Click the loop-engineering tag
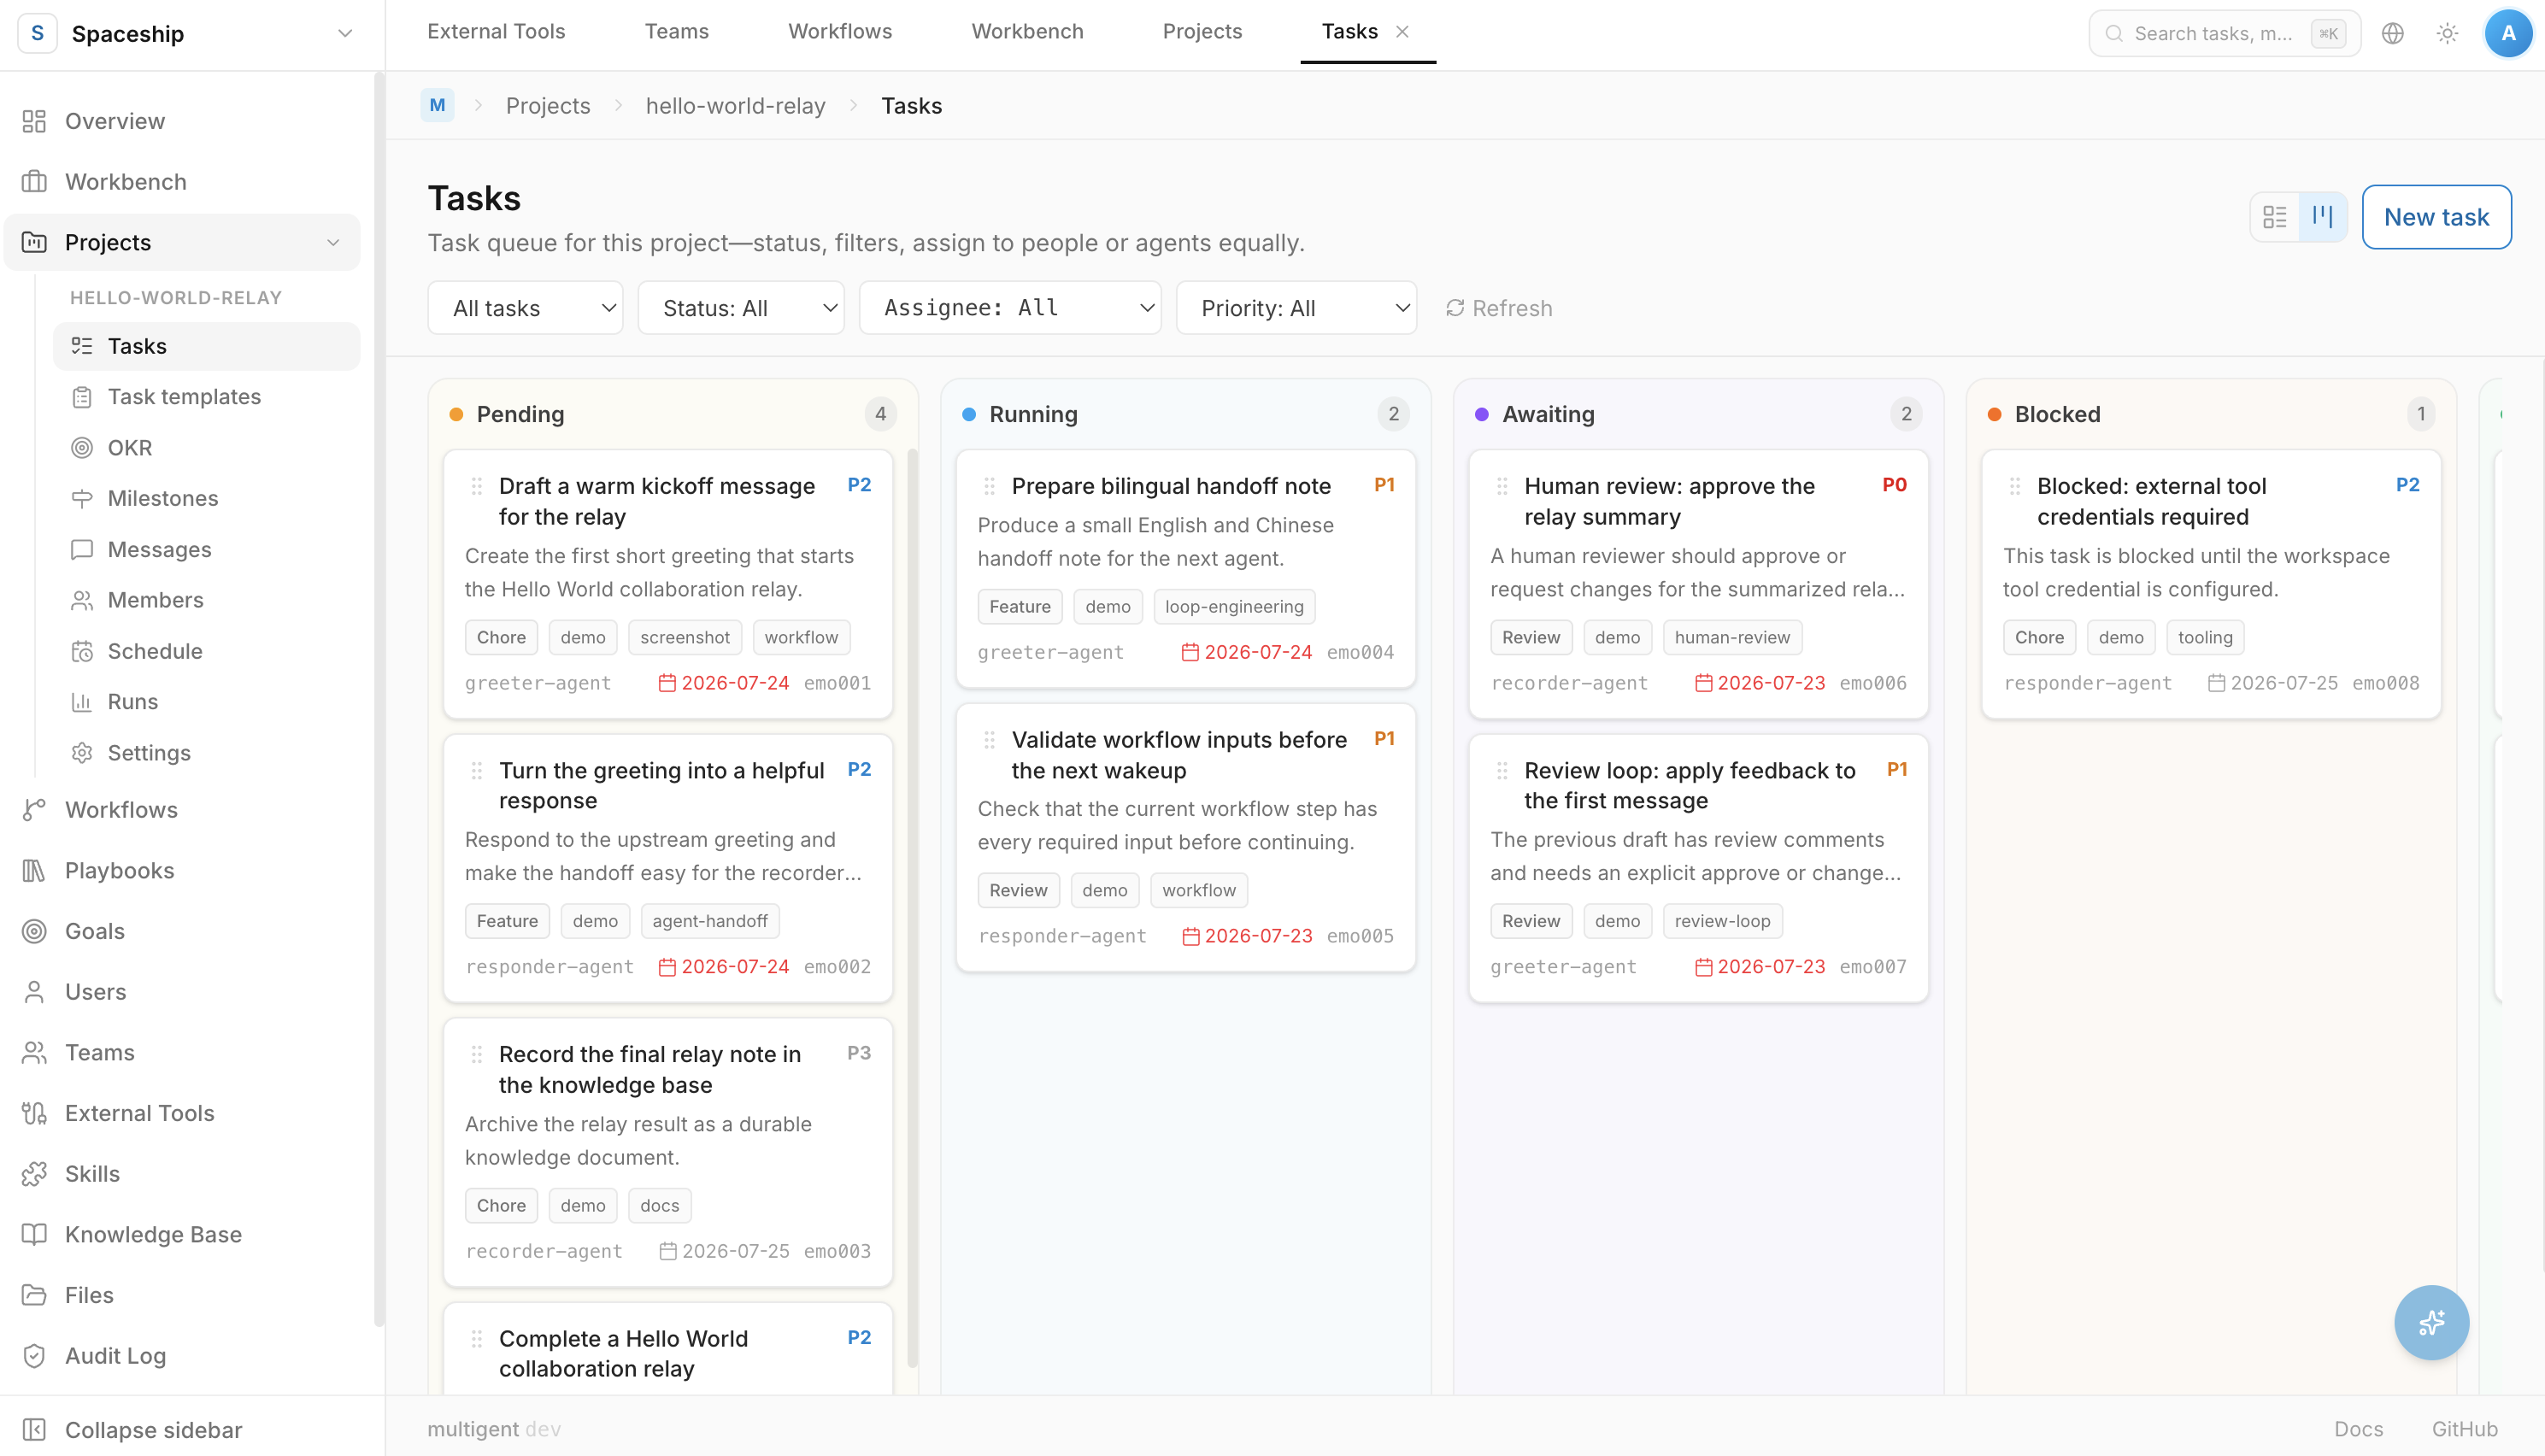 (x=1234, y=606)
